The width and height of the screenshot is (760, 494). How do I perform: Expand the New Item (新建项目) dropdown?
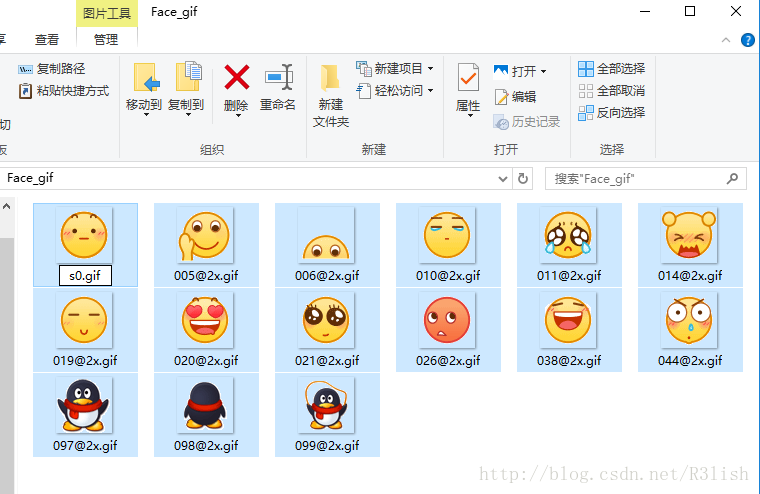430,69
